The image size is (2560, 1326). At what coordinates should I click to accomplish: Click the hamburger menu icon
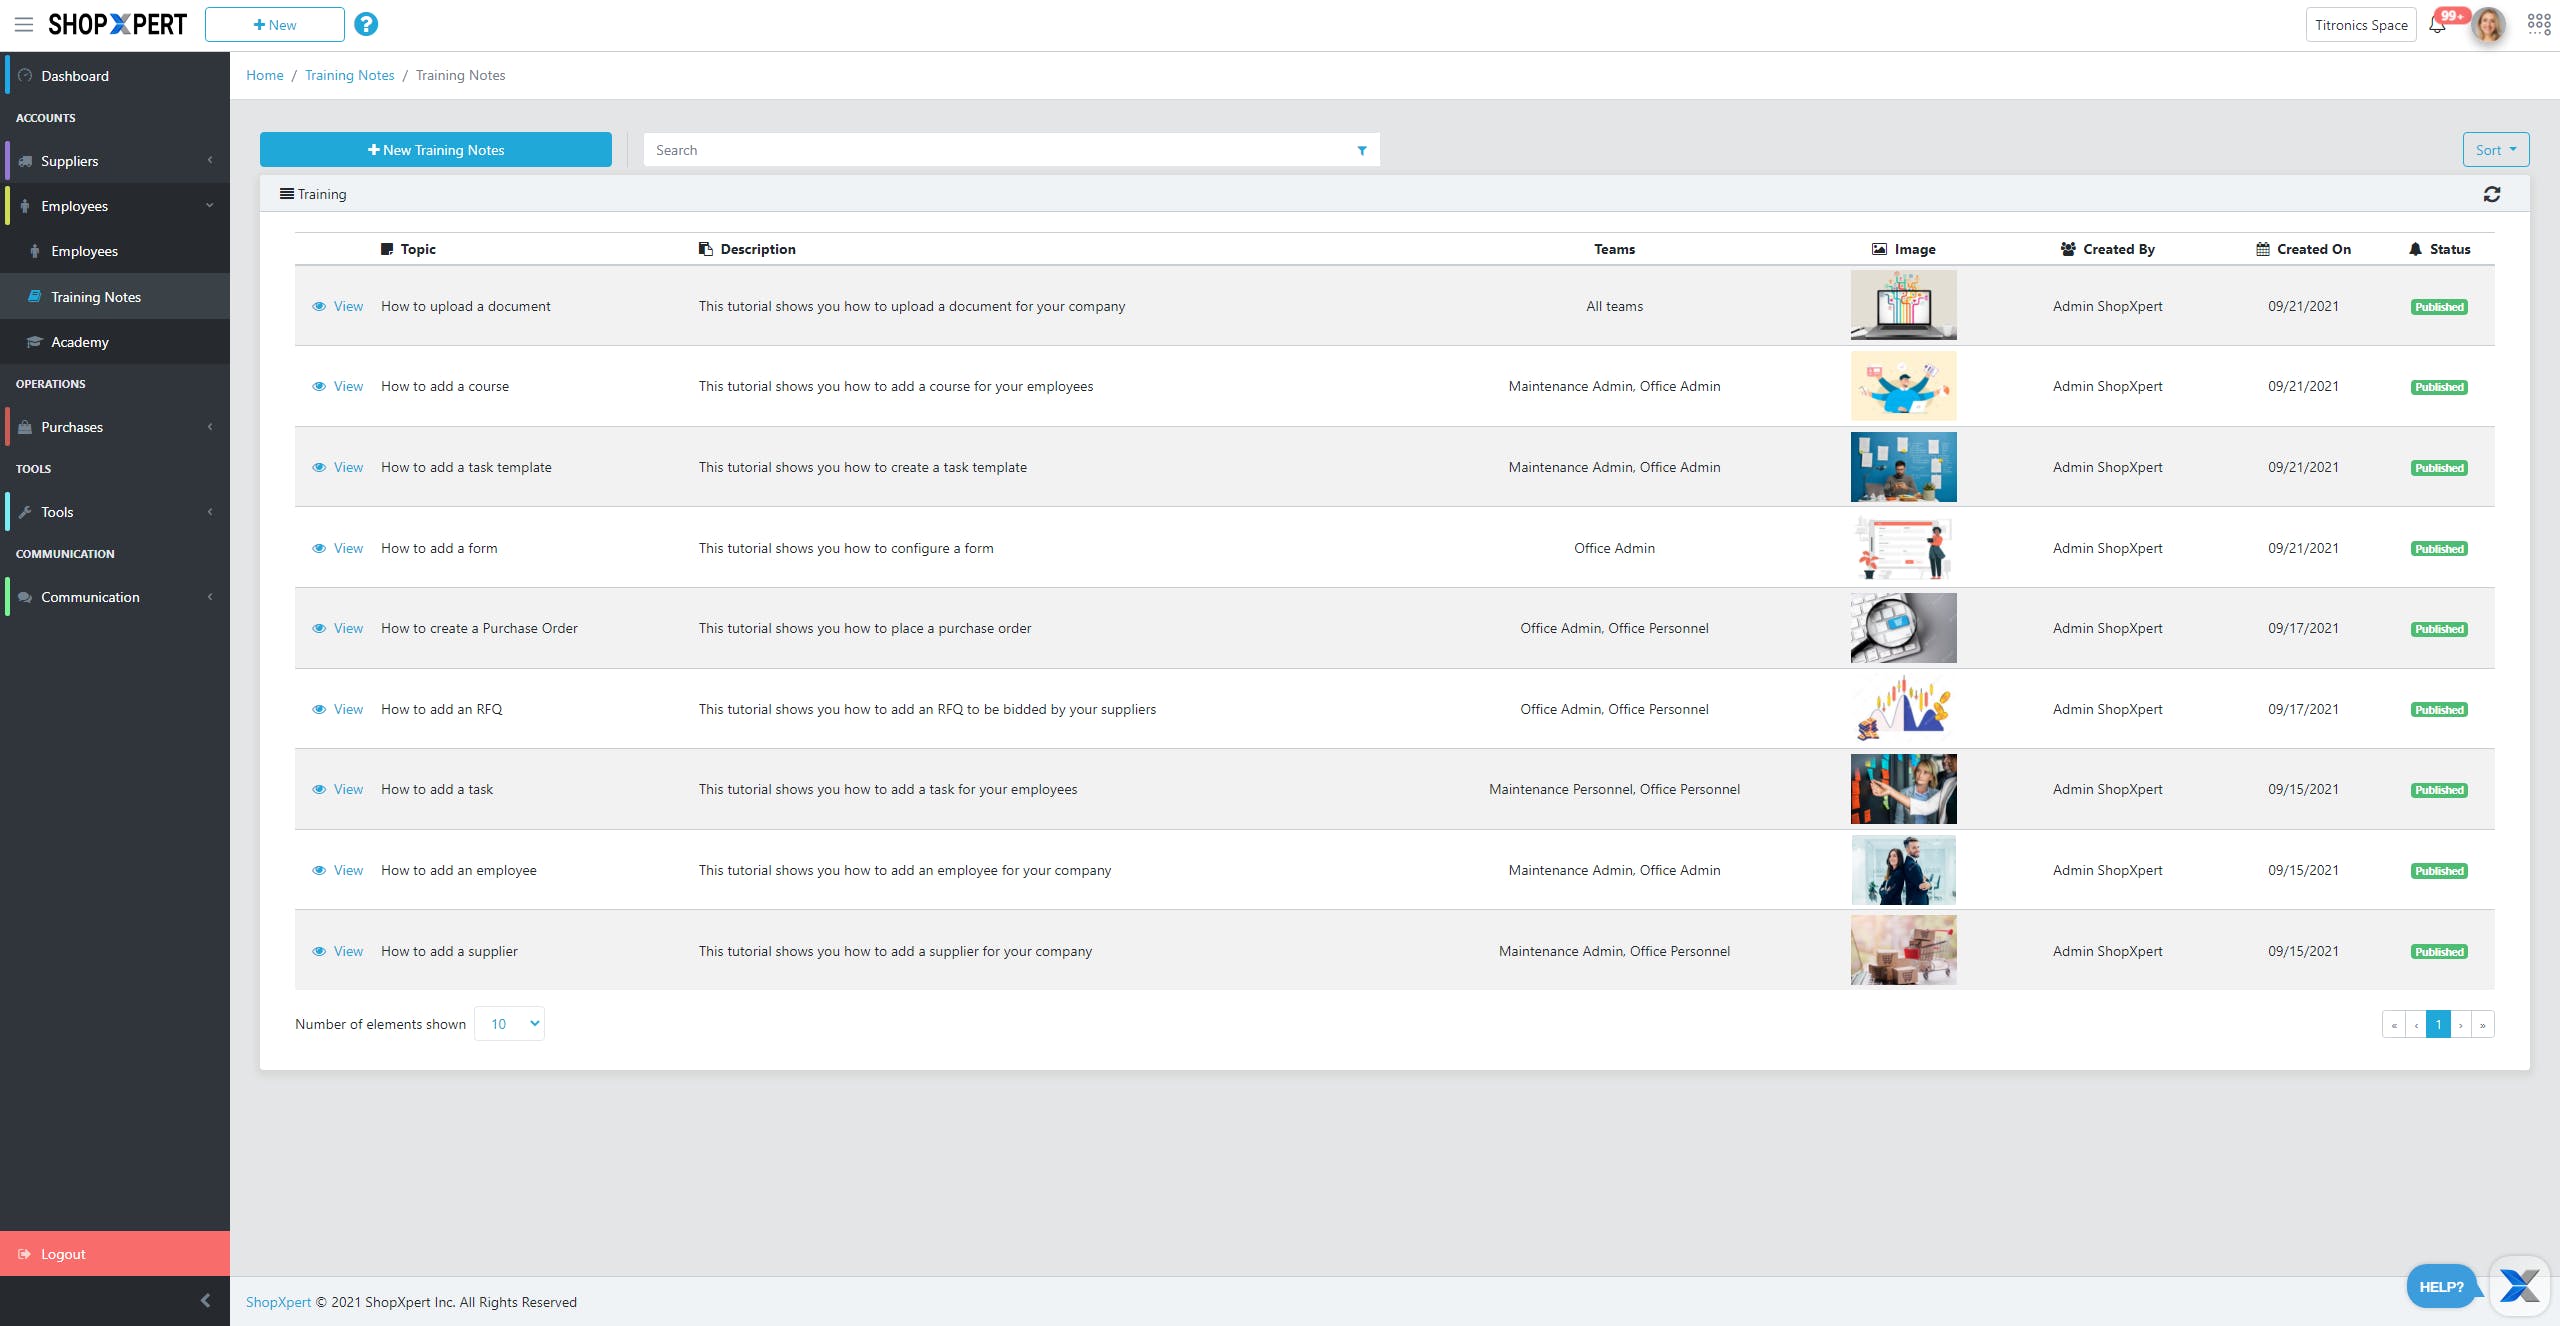(x=24, y=24)
